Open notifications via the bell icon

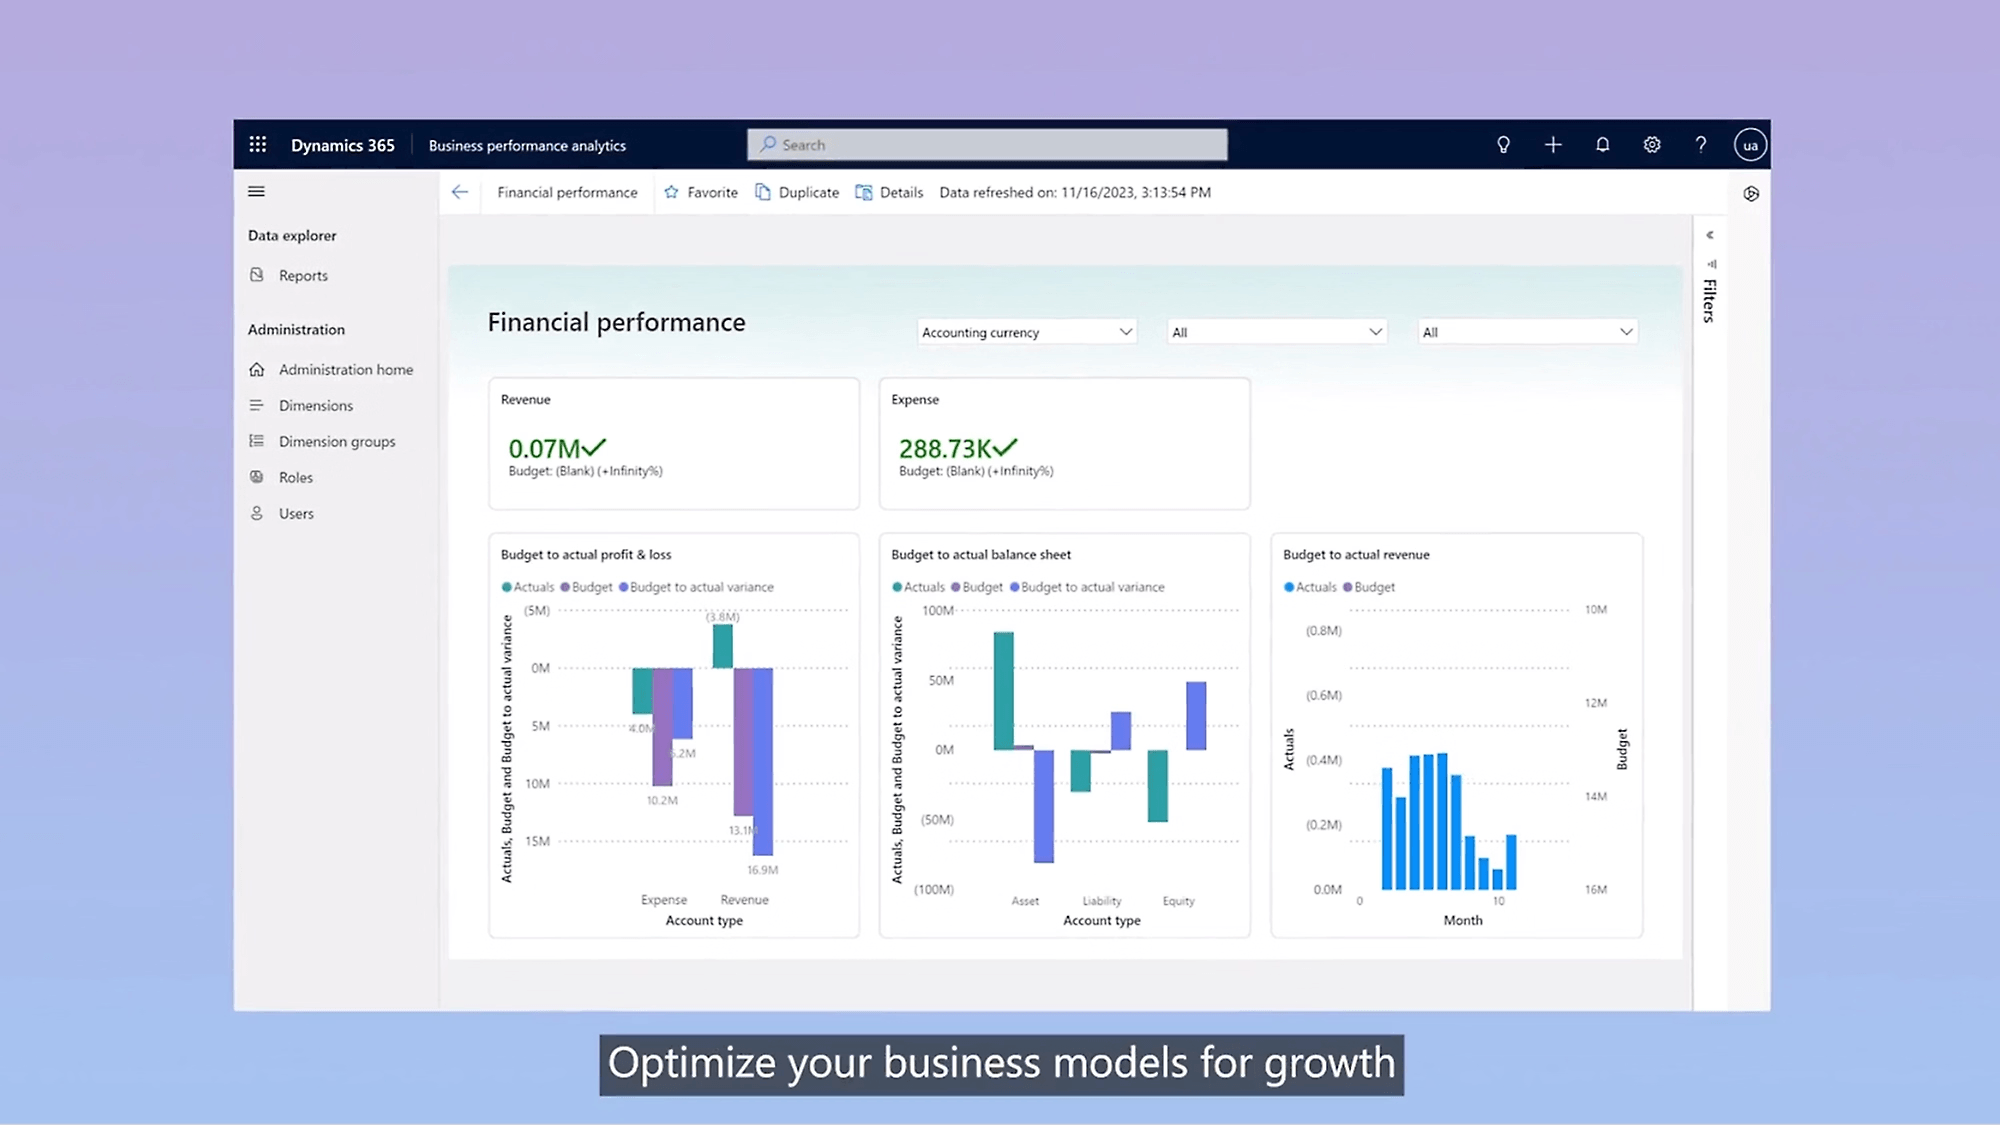(1602, 144)
